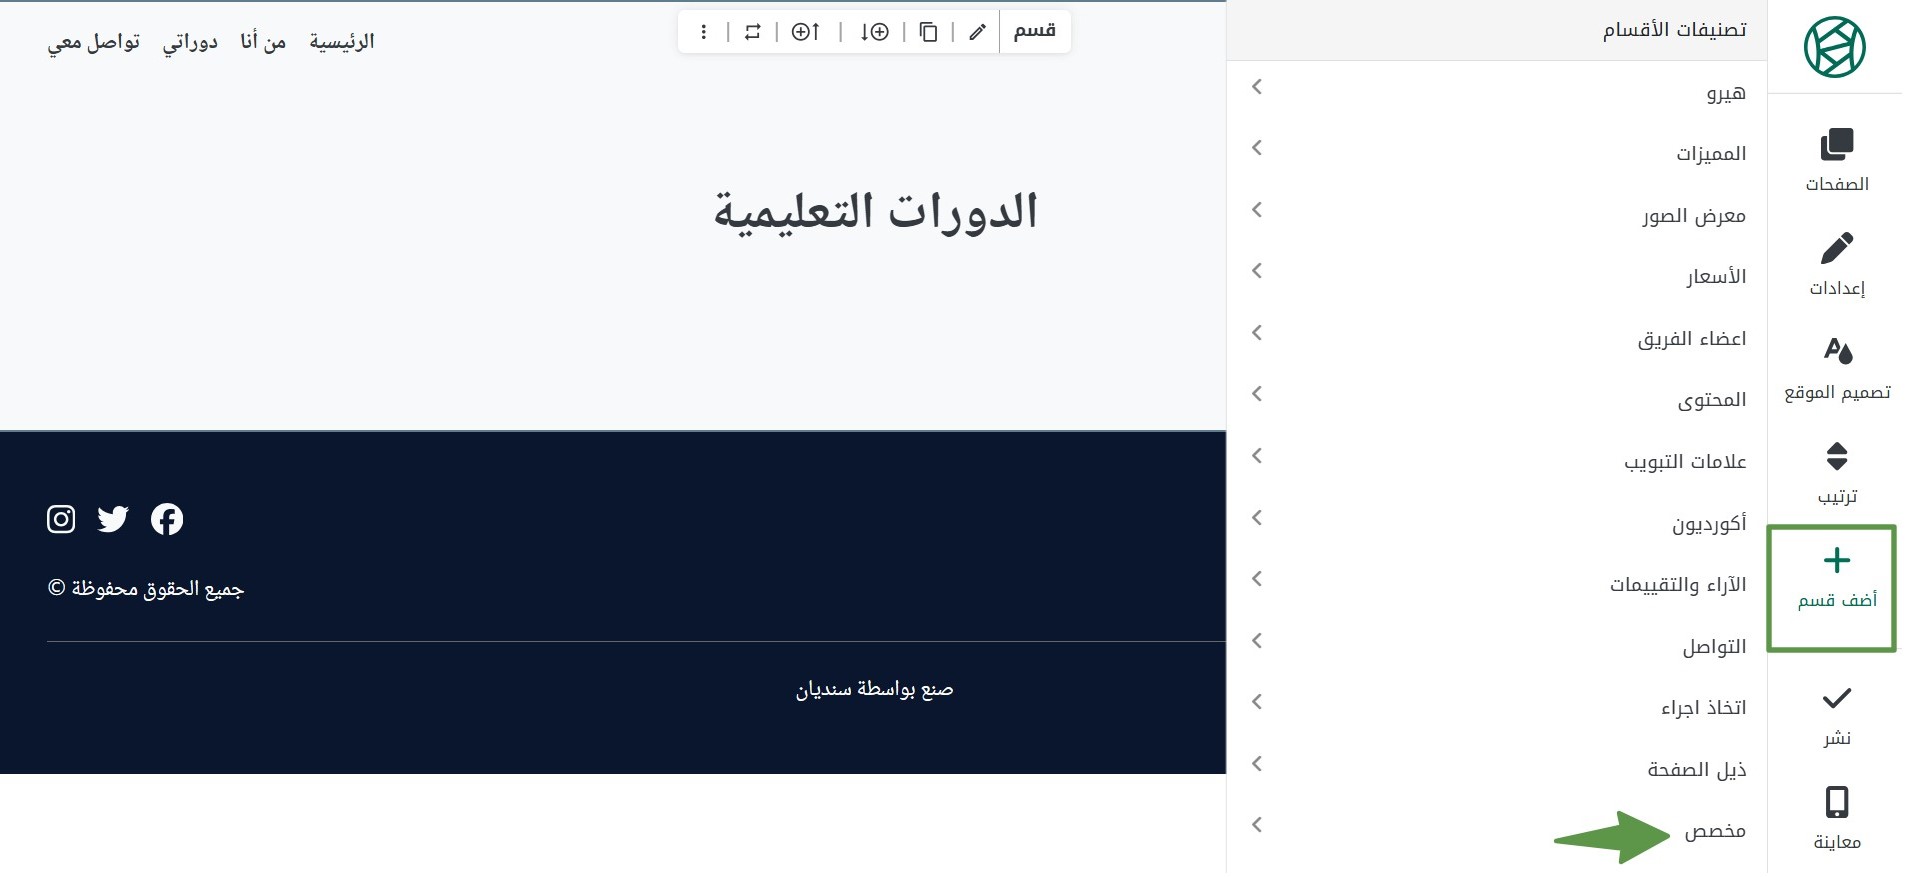Expand the أكورديون category chevron
This screenshot has width=1920, height=877.
pos(1257,518)
